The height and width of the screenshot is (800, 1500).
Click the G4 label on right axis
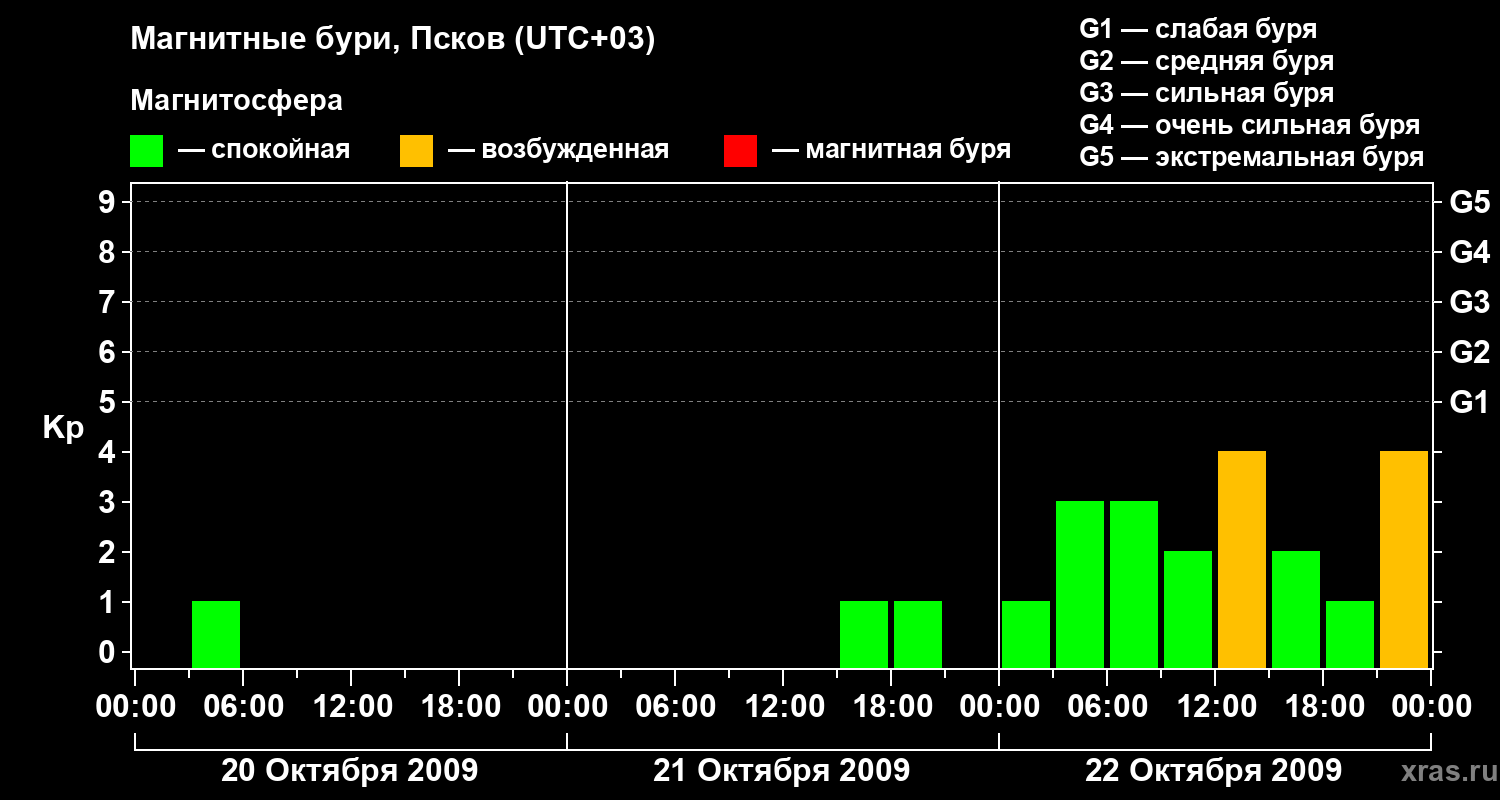pyautogui.click(x=1469, y=252)
